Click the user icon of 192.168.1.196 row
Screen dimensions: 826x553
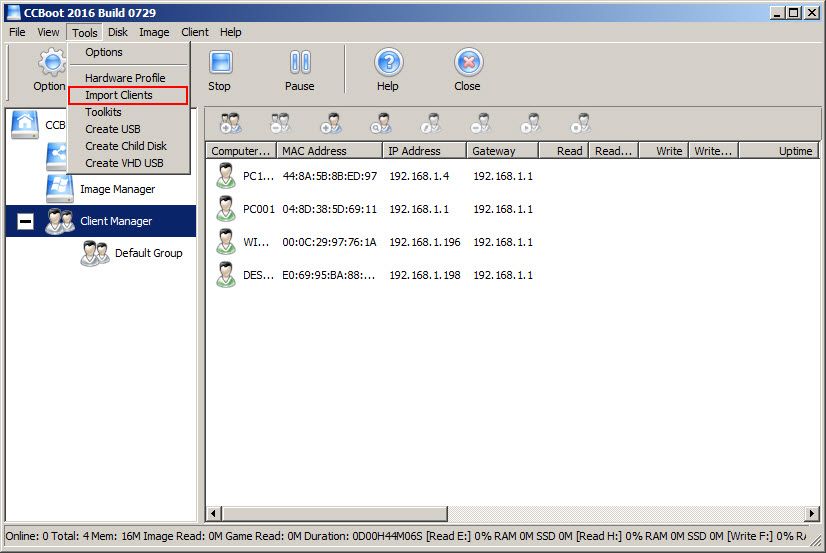point(226,242)
